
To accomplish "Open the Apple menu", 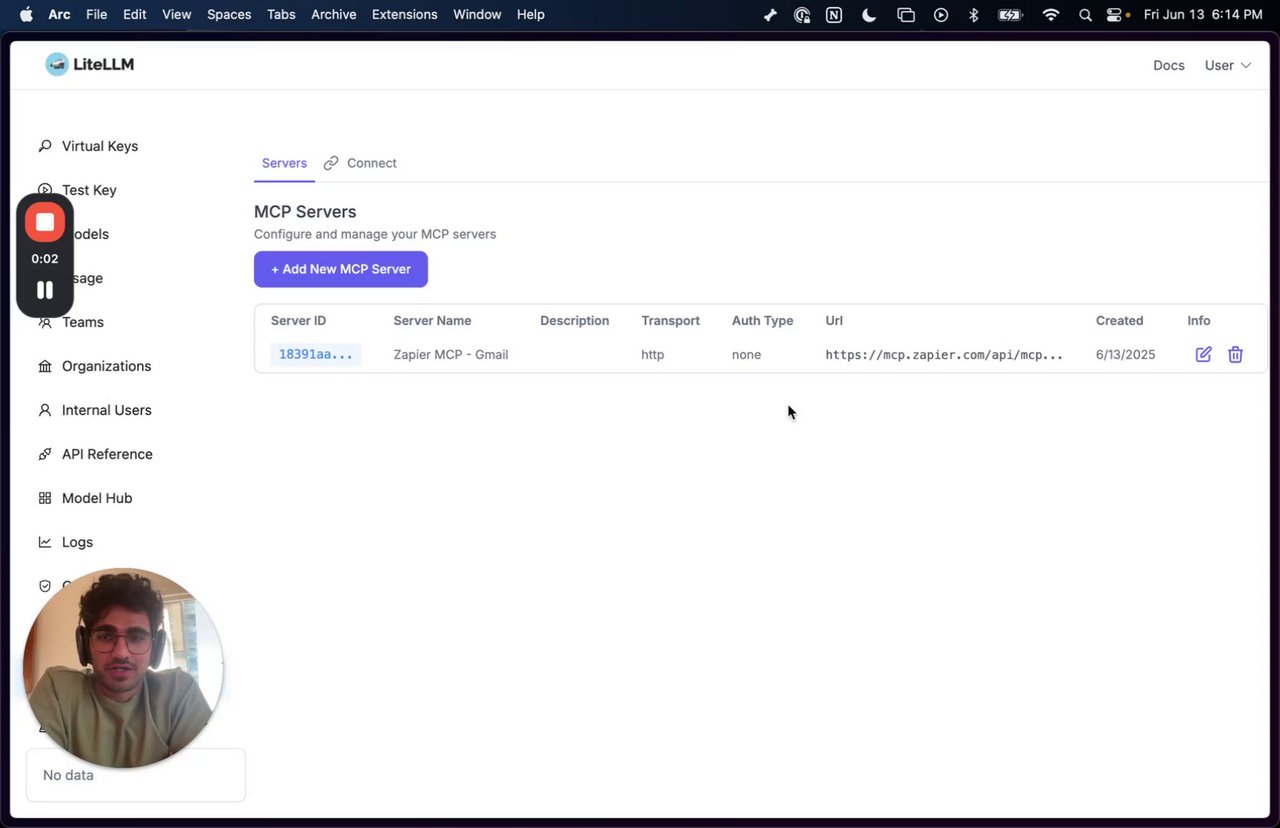I will pos(26,14).
